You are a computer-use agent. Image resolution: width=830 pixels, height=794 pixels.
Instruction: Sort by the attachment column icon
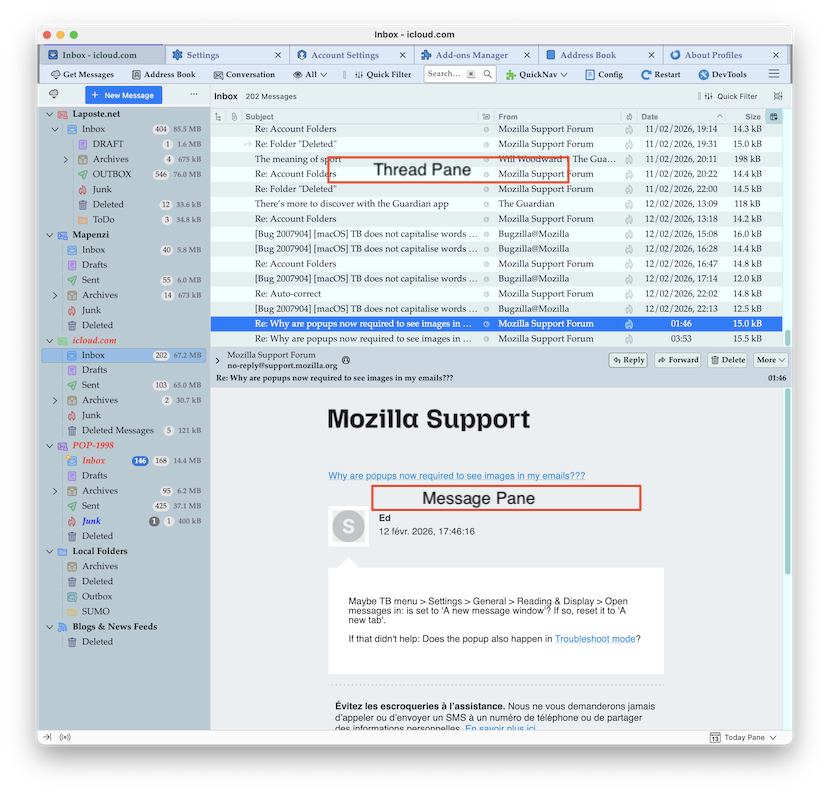click(234, 116)
